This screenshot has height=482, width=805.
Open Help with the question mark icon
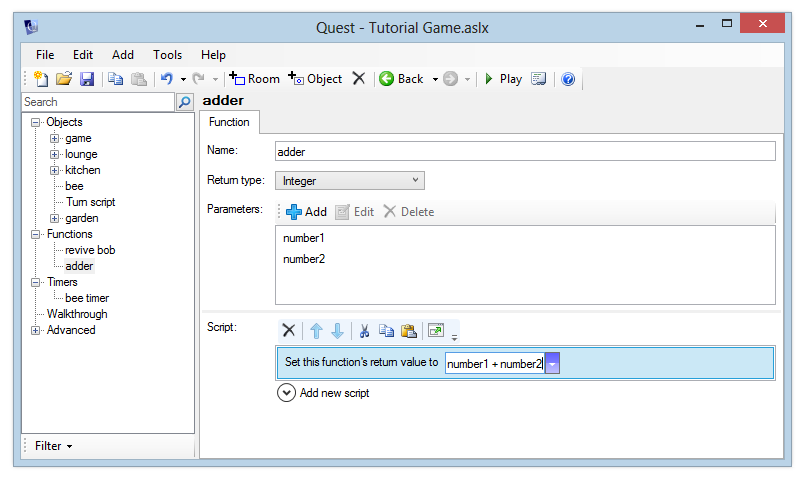pos(568,79)
